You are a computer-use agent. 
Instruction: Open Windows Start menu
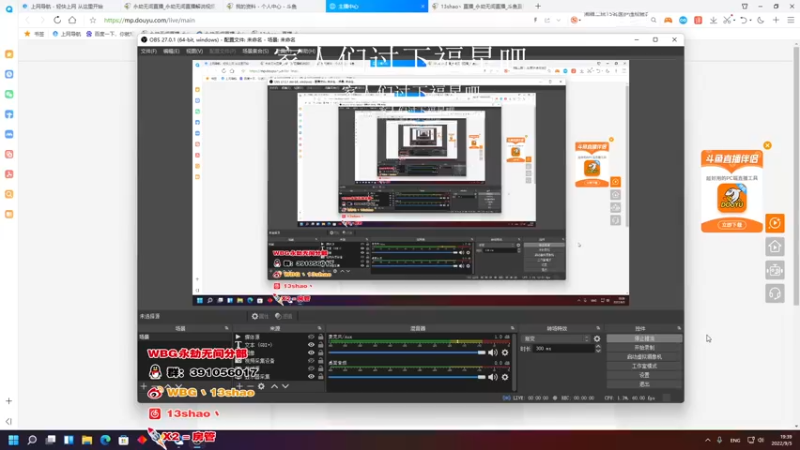(x=13, y=440)
